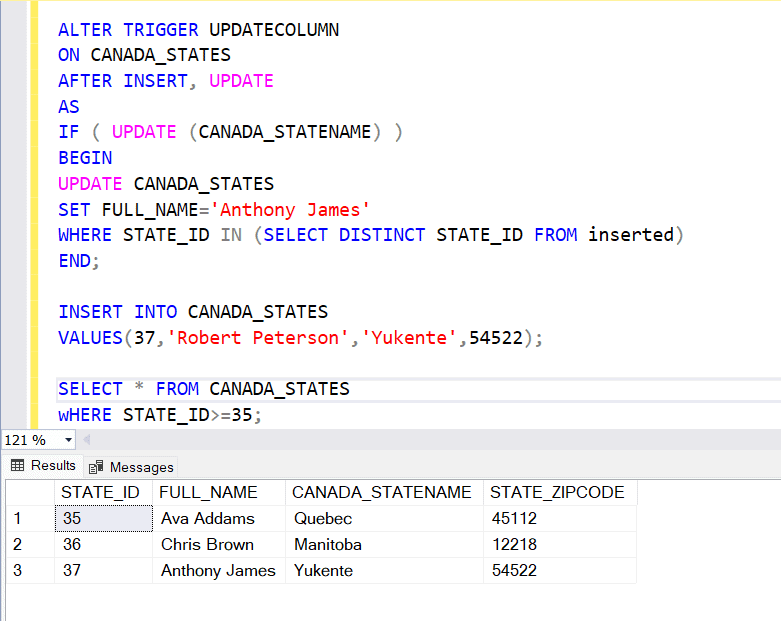Click the zipcode 45112 cell

pos(560,518)
